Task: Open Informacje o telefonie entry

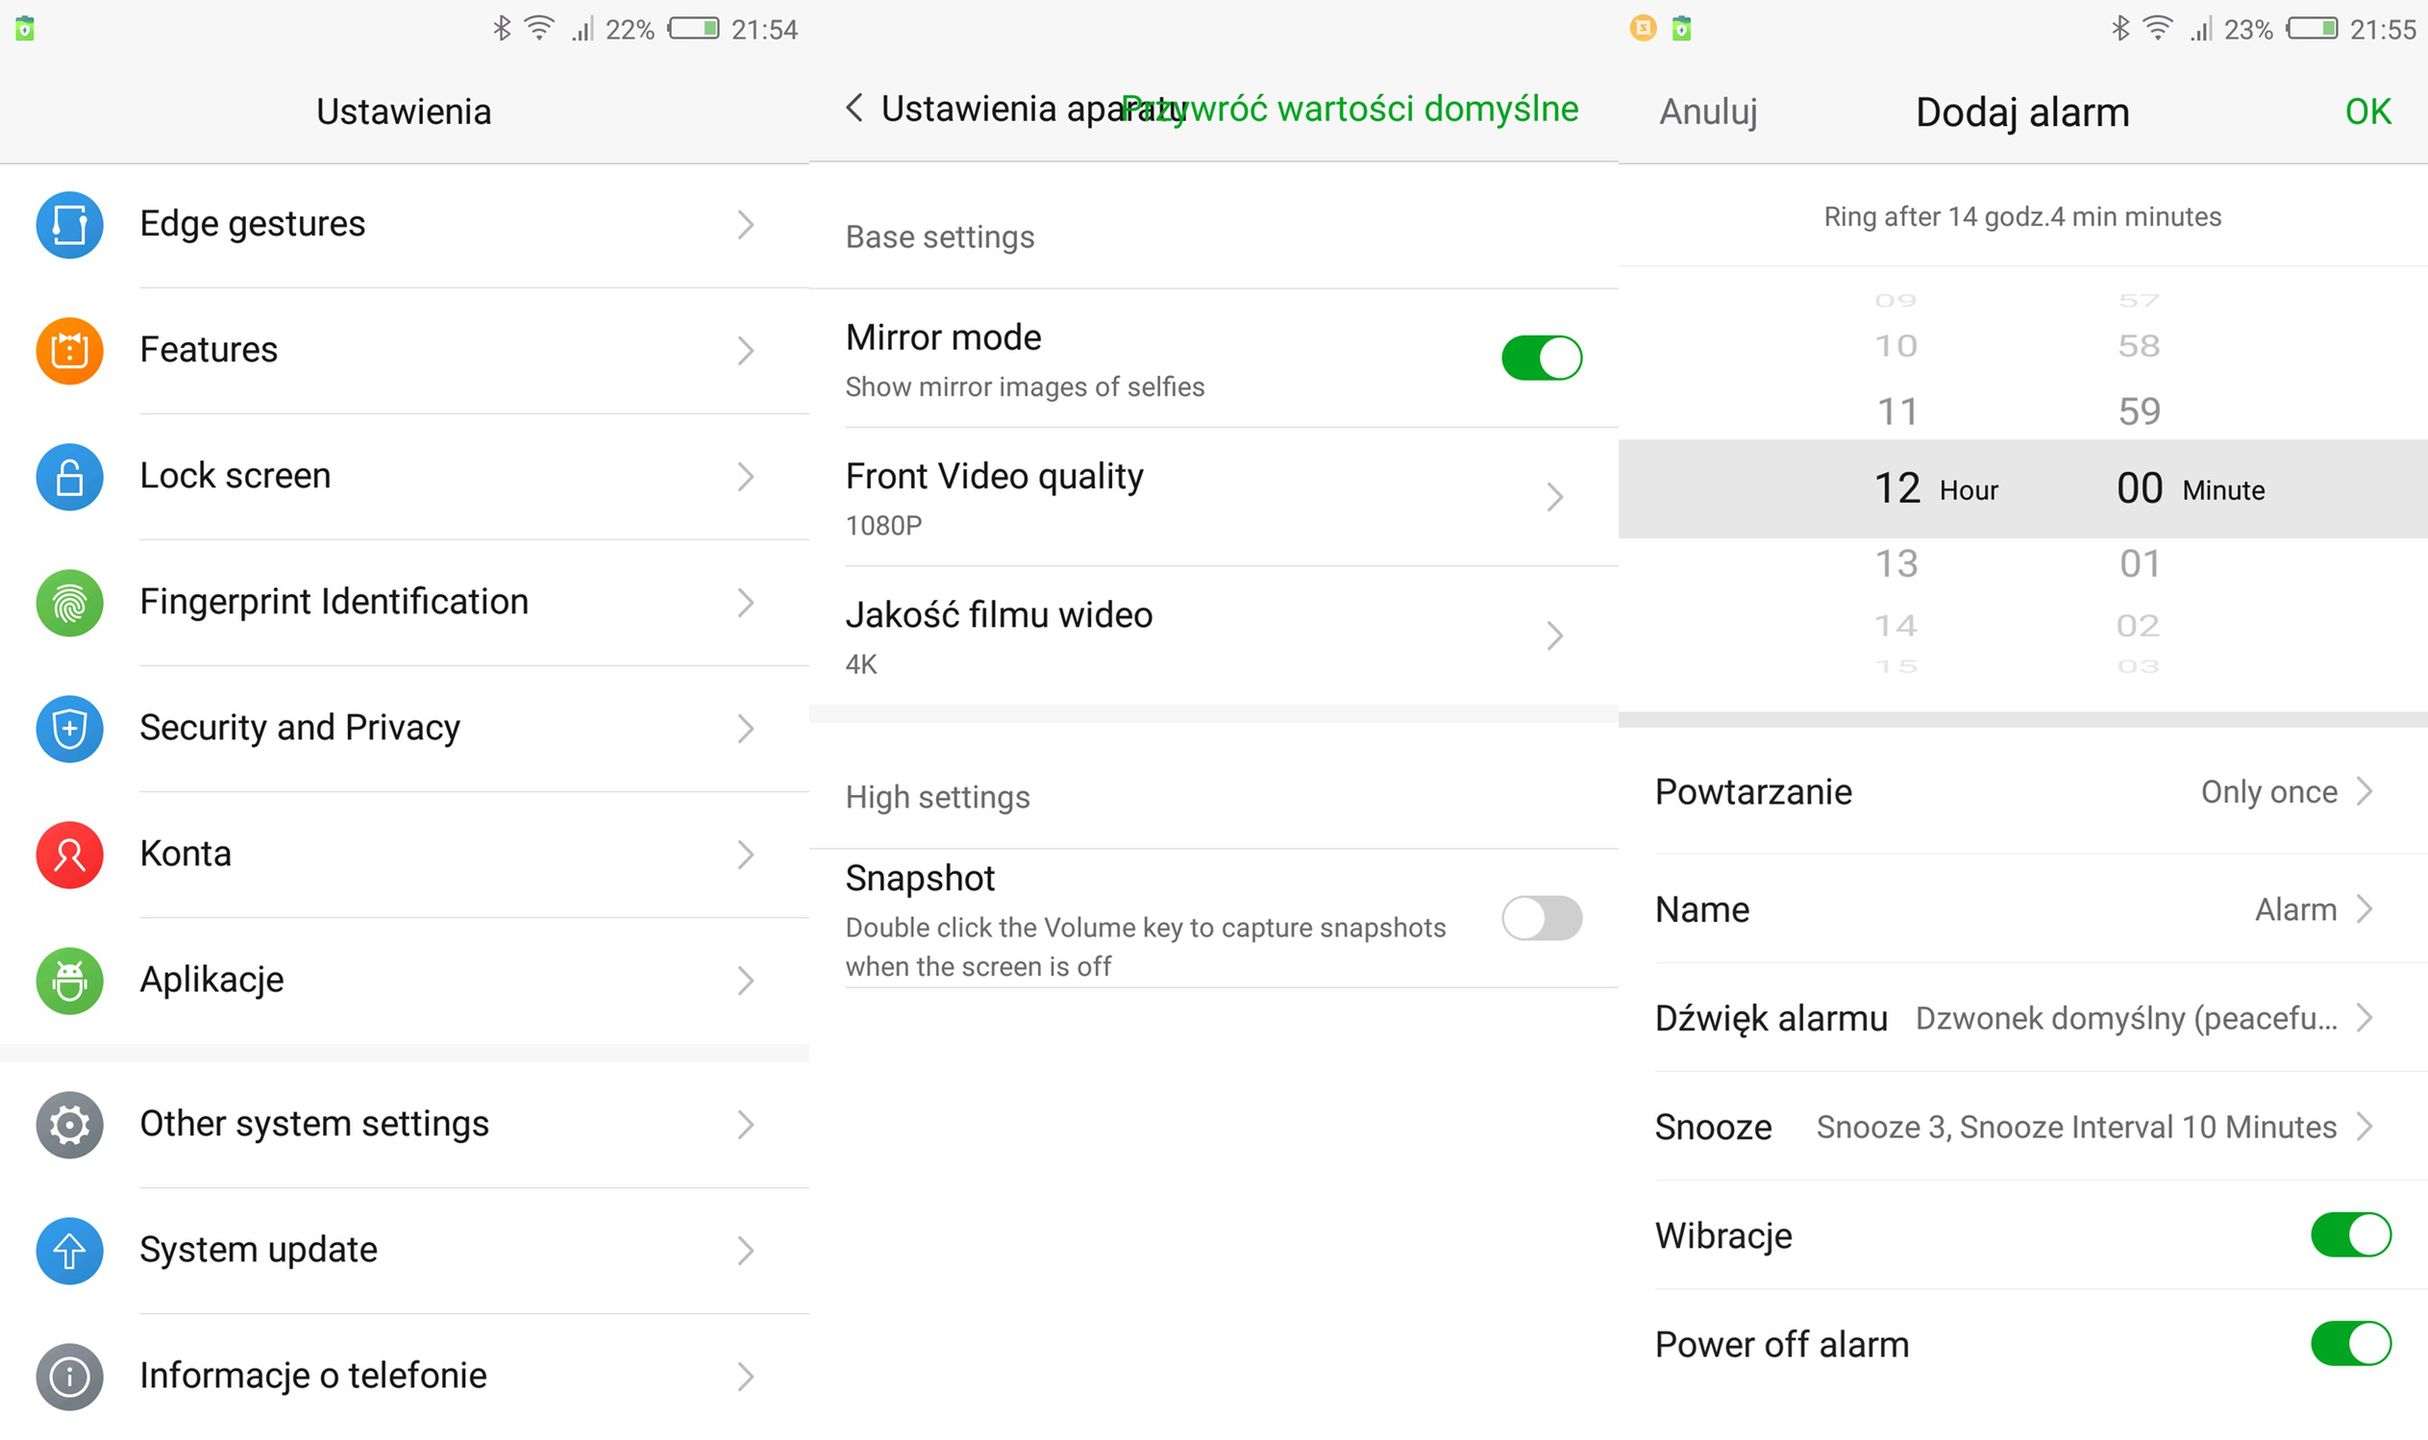Action: pos(404,1376)
